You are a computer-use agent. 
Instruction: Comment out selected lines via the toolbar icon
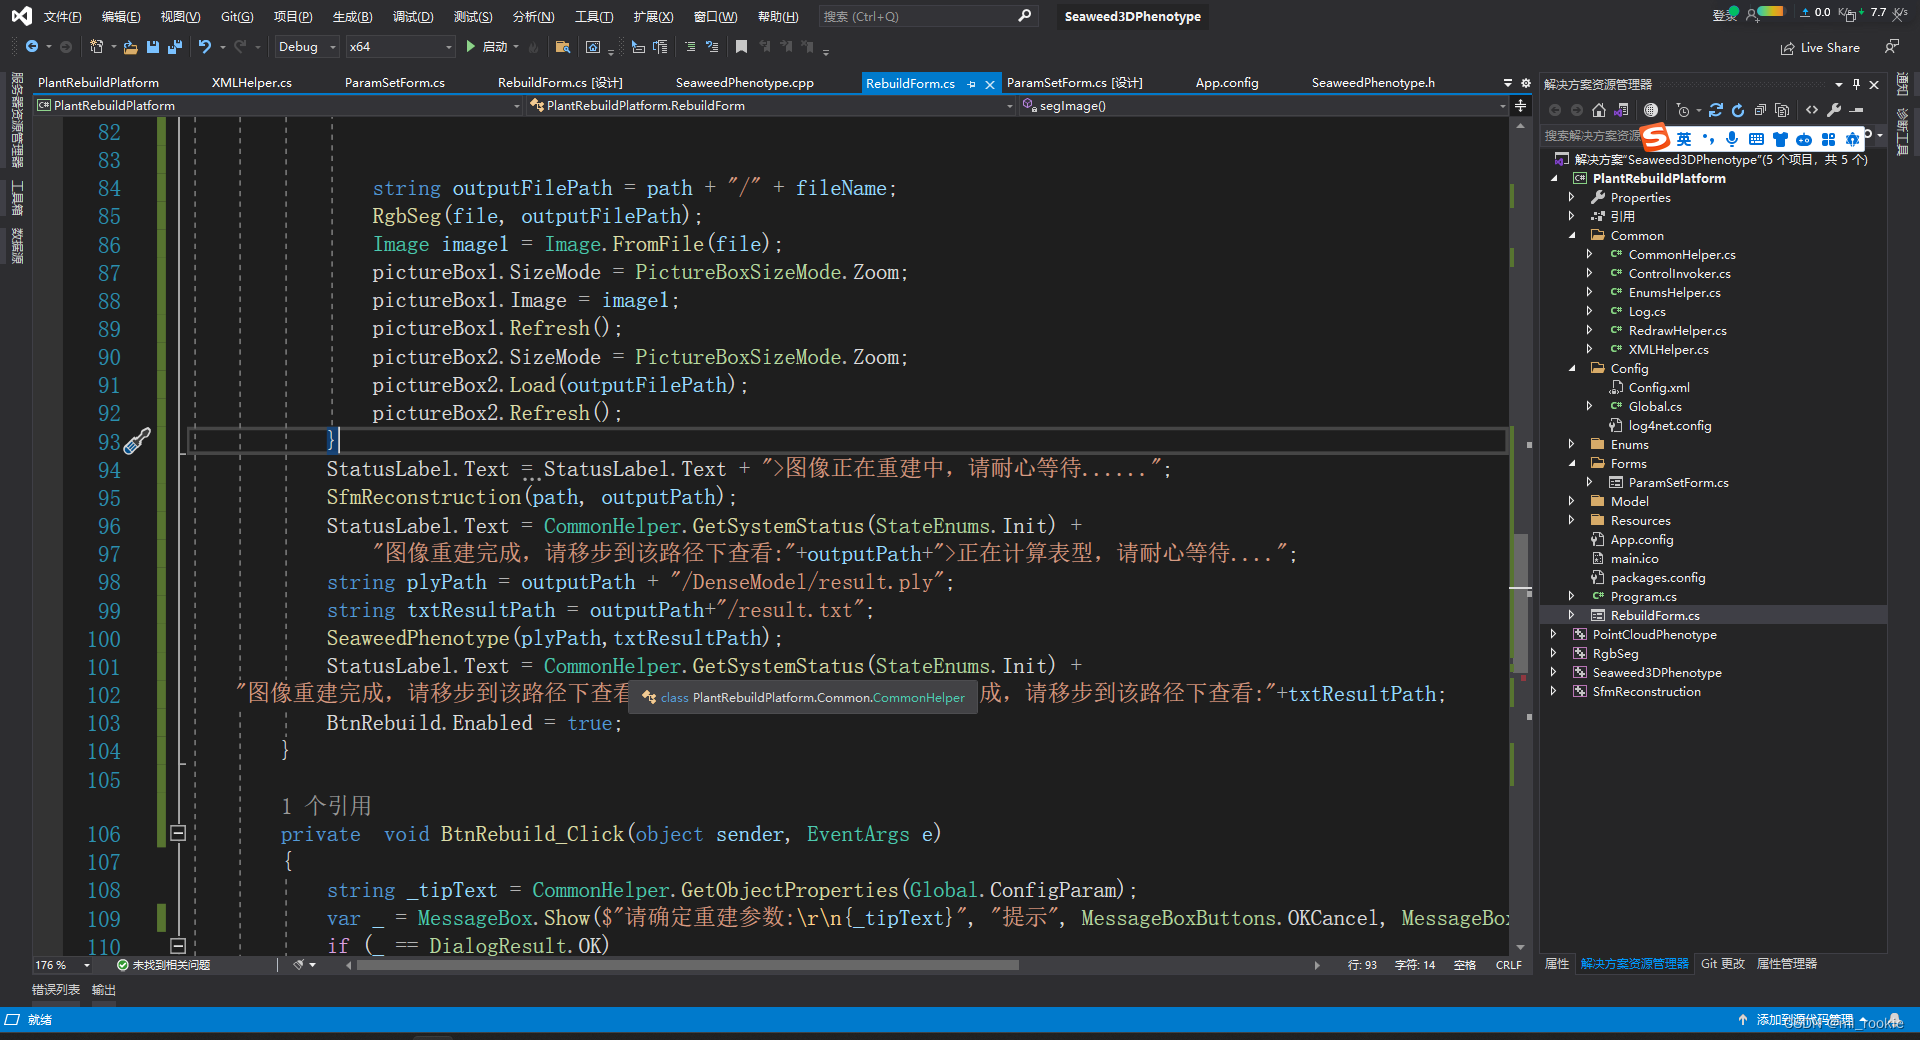coord(690,47)
